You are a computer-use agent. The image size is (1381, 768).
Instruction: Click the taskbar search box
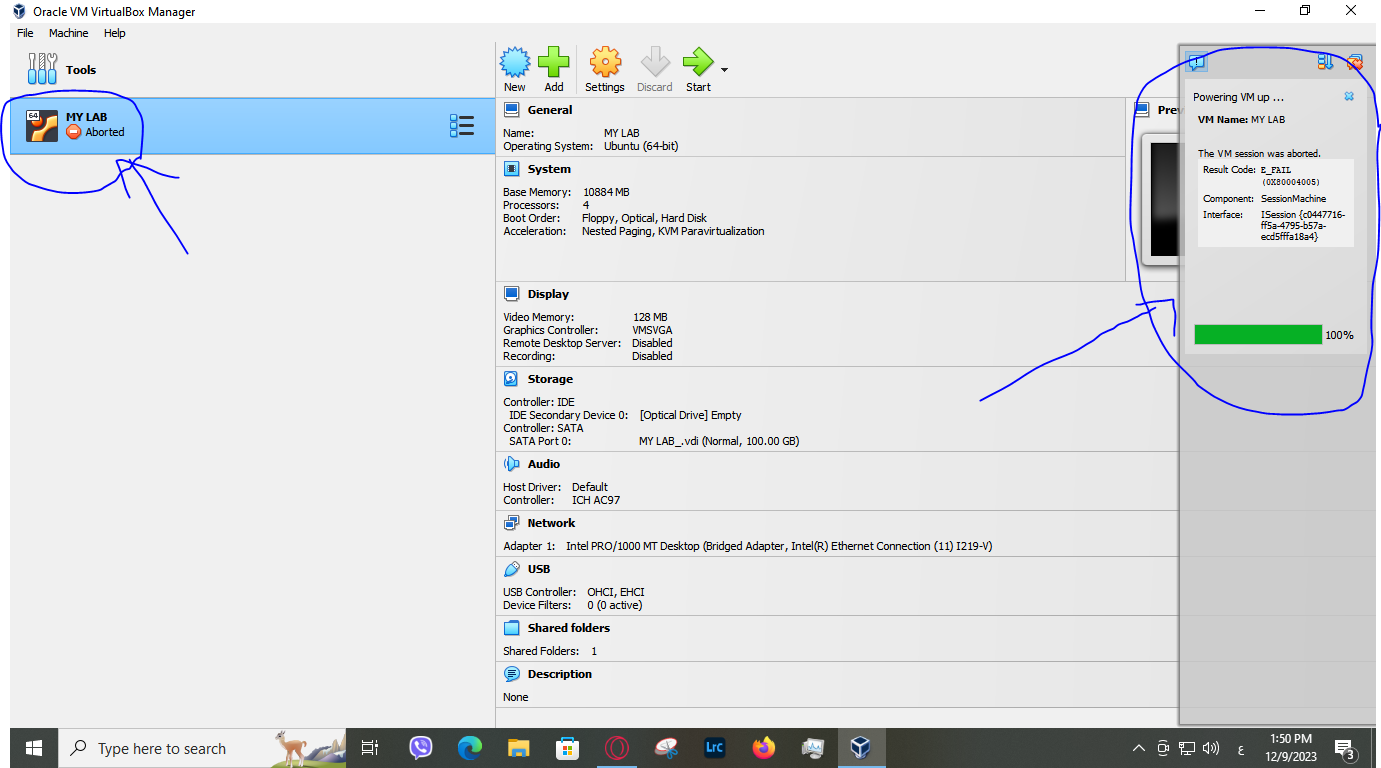201,748
